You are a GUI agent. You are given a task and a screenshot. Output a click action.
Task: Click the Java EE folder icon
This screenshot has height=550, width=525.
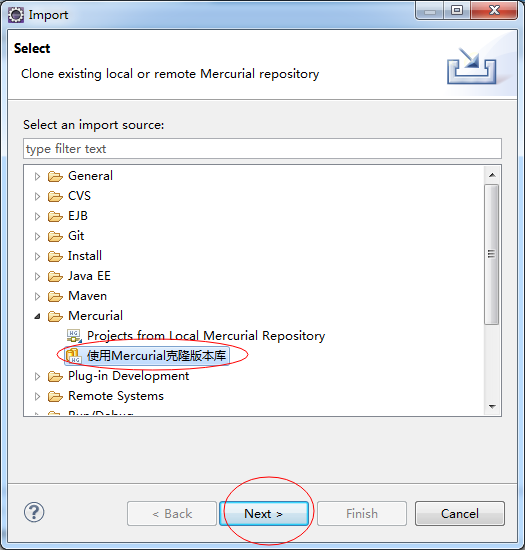click(55, 276)
